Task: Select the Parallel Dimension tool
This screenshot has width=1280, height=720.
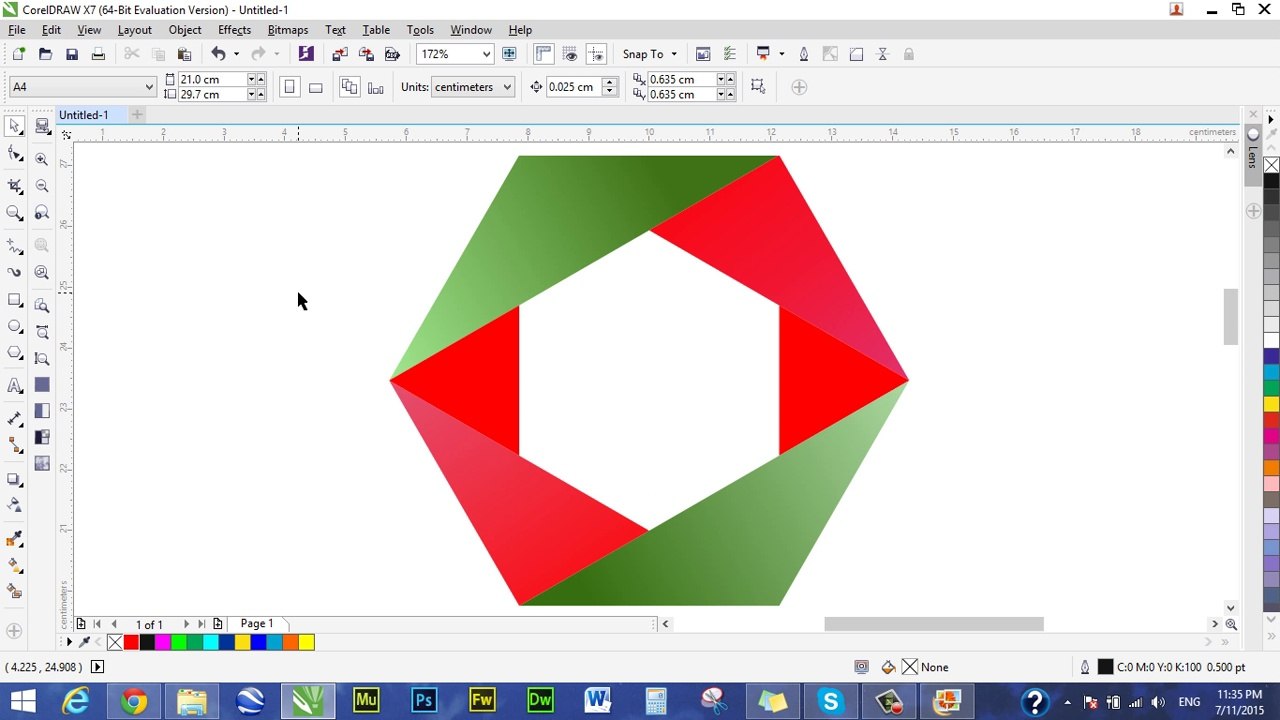Action: pos(14,419)
